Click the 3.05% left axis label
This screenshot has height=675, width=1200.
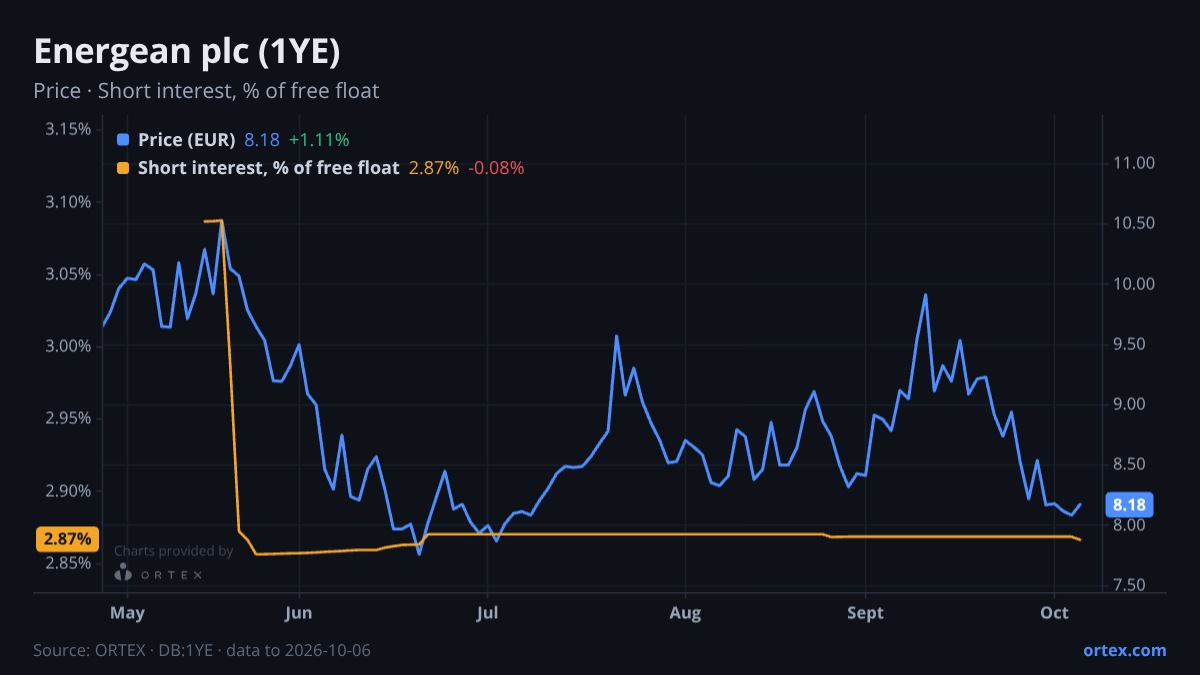[68, 274]
